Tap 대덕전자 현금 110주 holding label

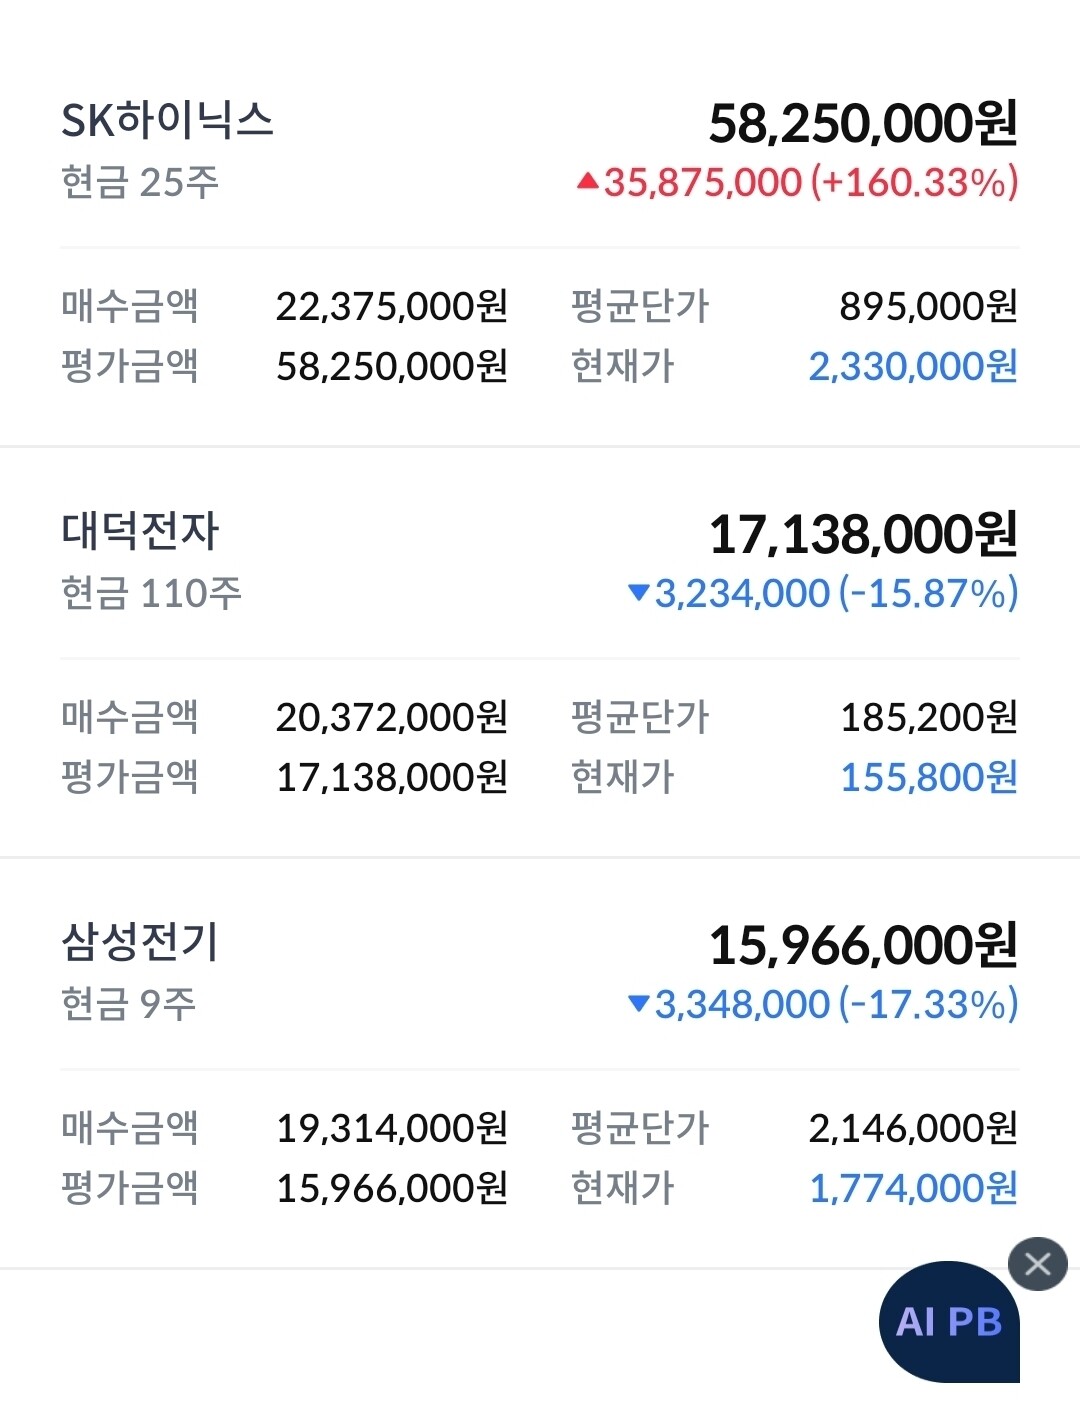[x=151, y=593]
